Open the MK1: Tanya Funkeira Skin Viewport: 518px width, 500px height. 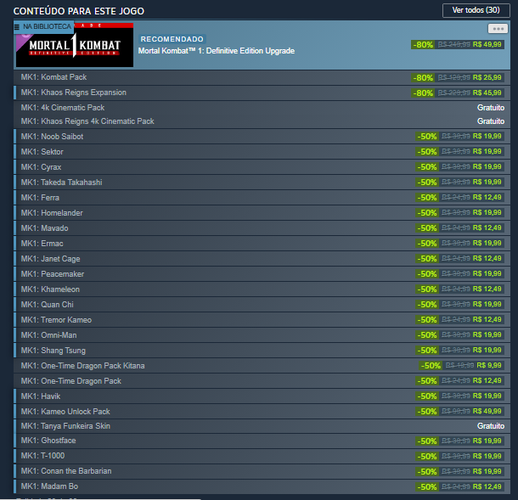(x=262, y=426)
